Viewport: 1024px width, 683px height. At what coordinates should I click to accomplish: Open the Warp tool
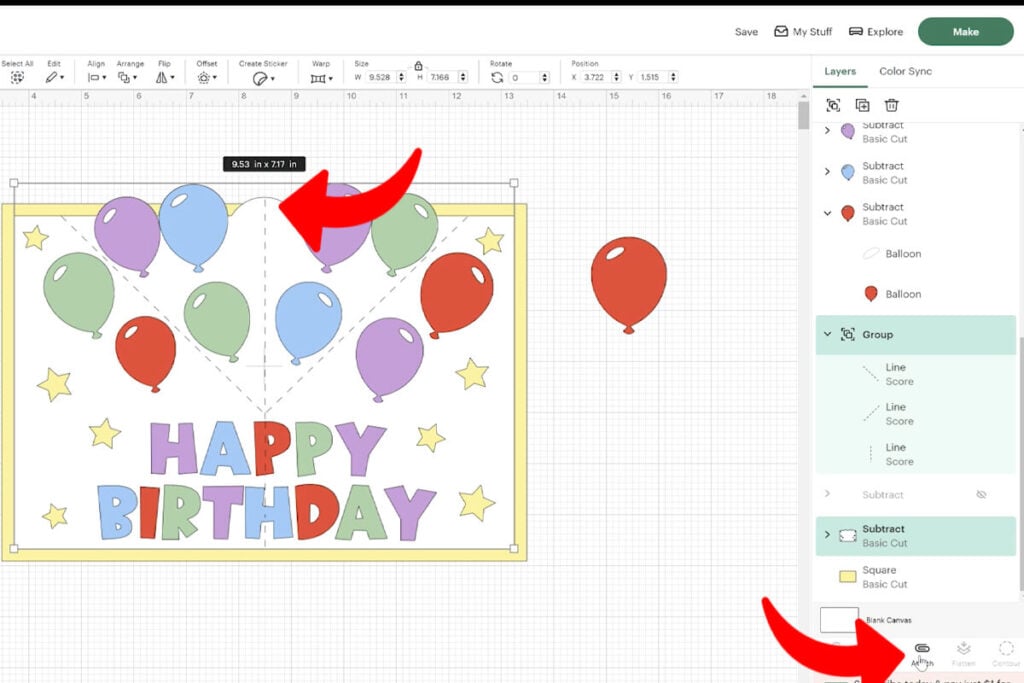[320, 76]
